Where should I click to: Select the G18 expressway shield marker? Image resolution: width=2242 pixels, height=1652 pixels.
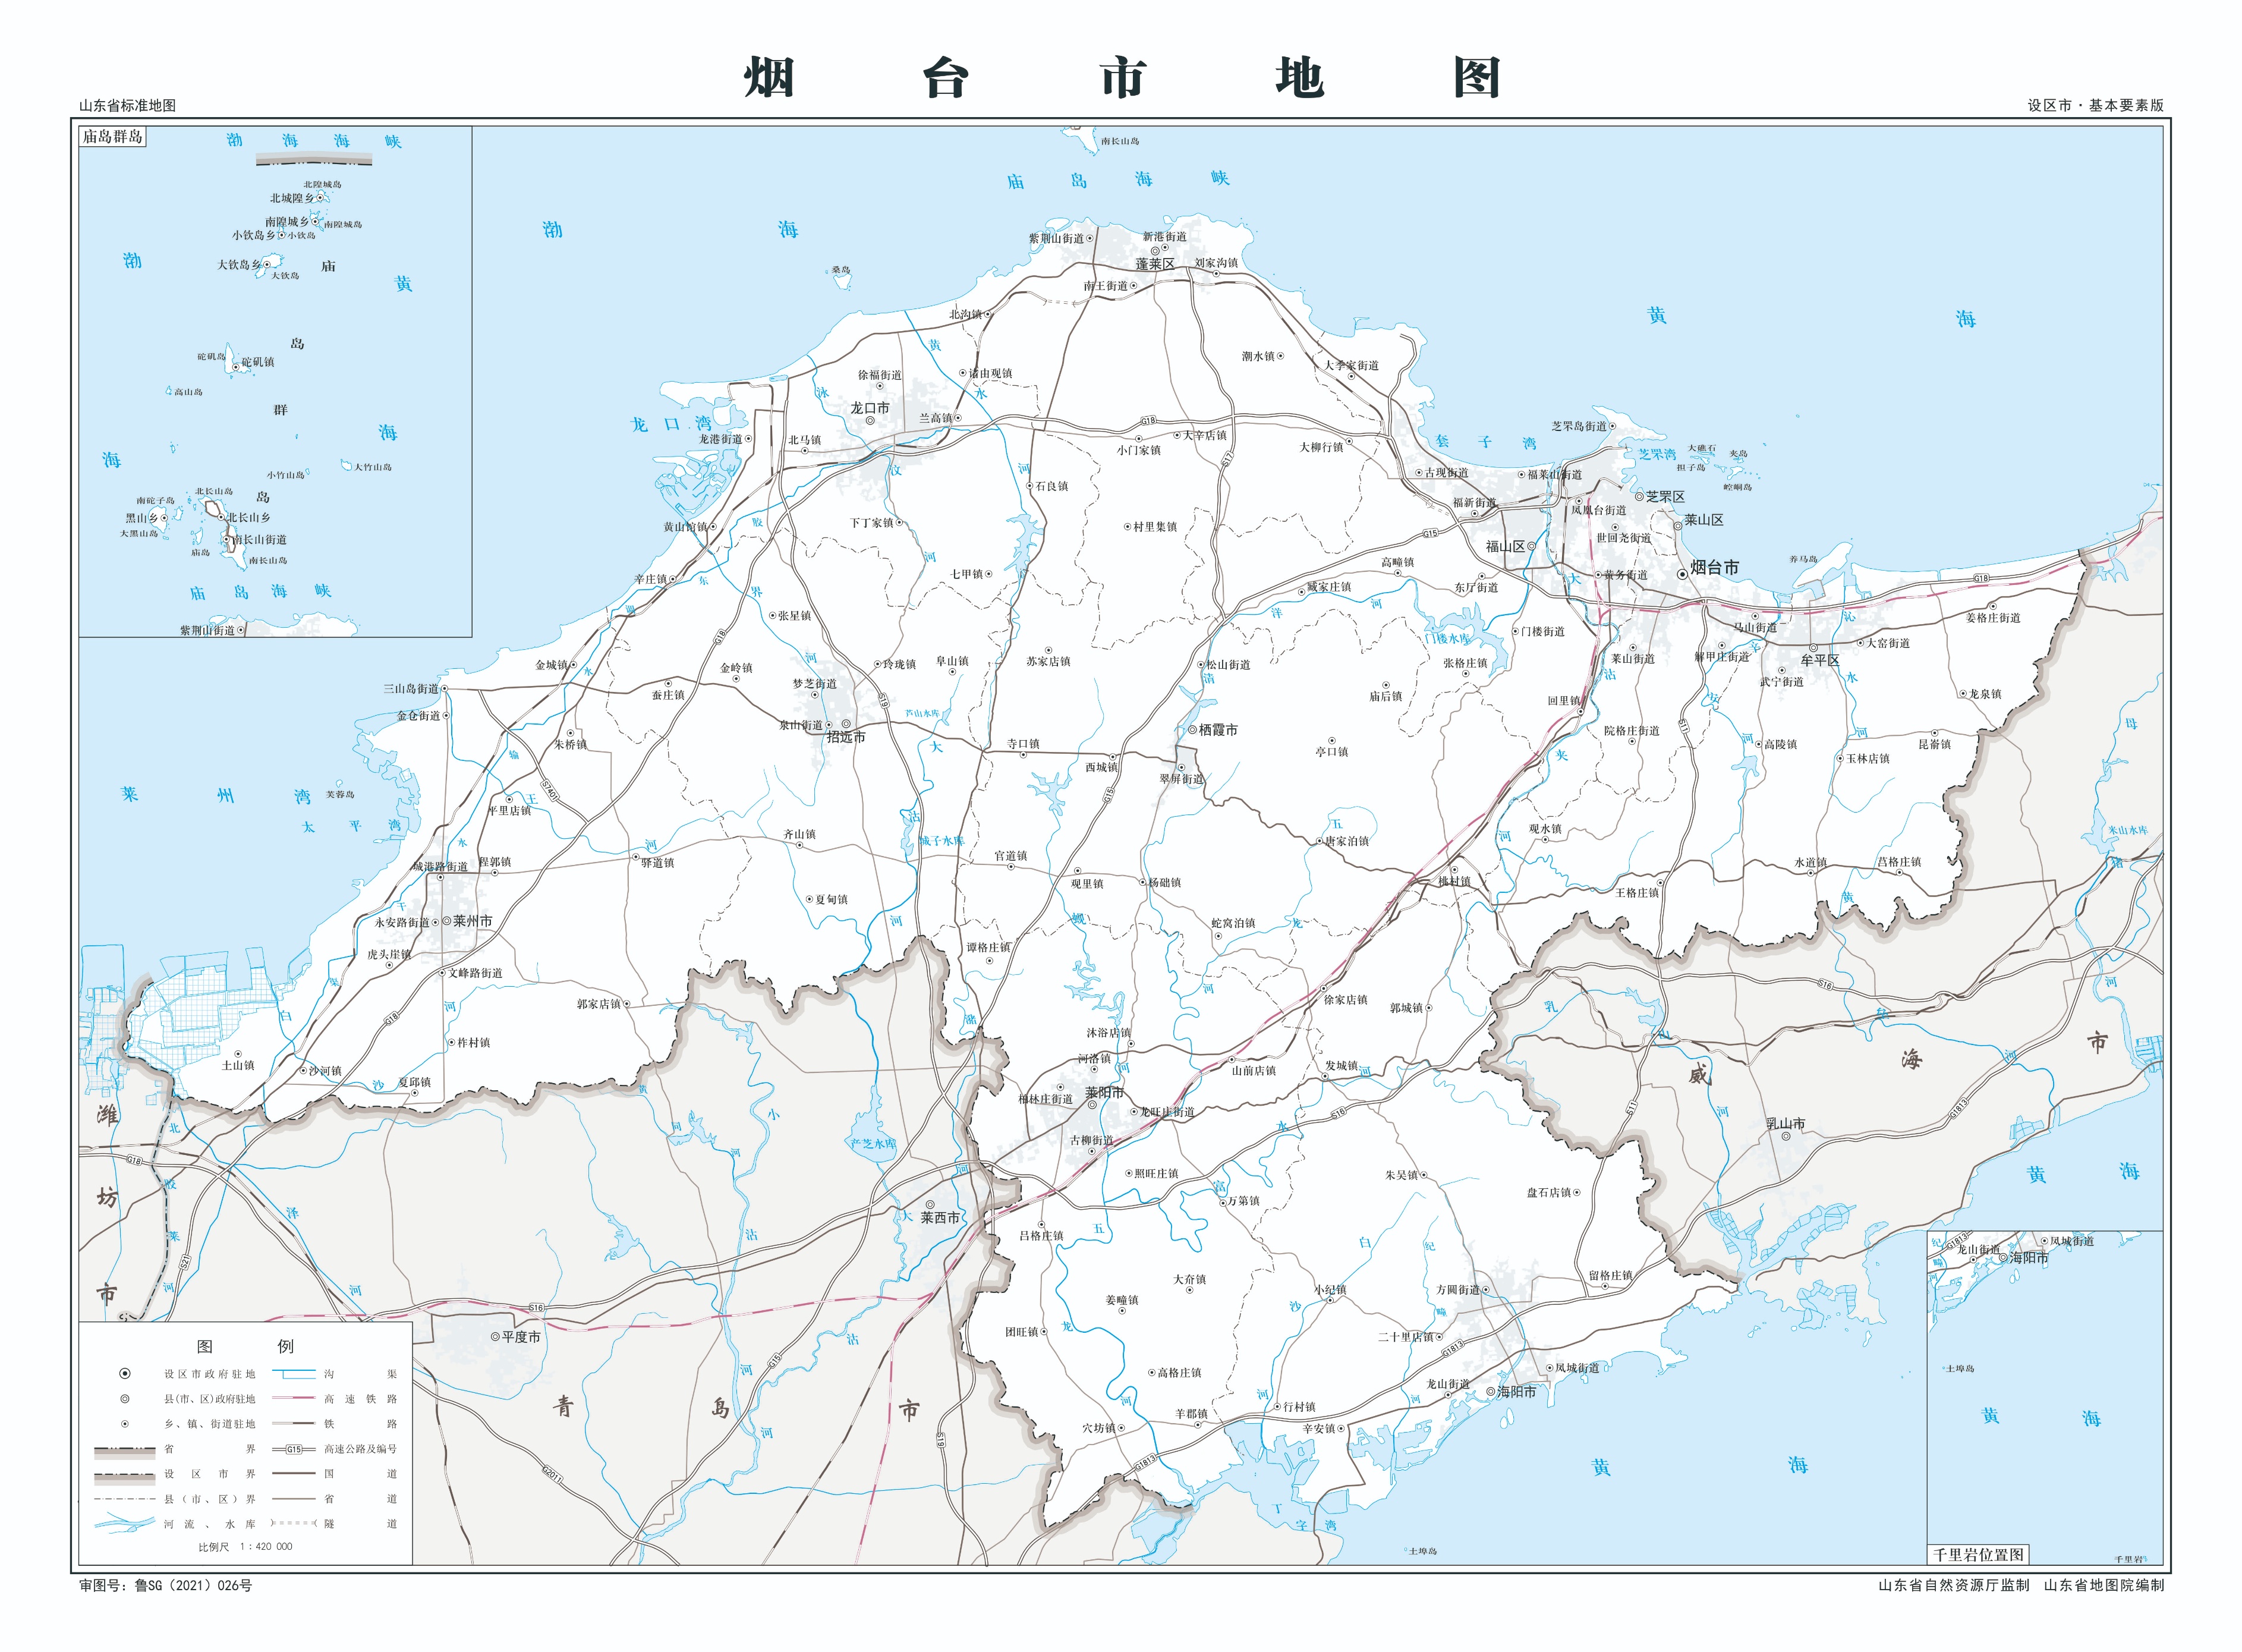1148,421
